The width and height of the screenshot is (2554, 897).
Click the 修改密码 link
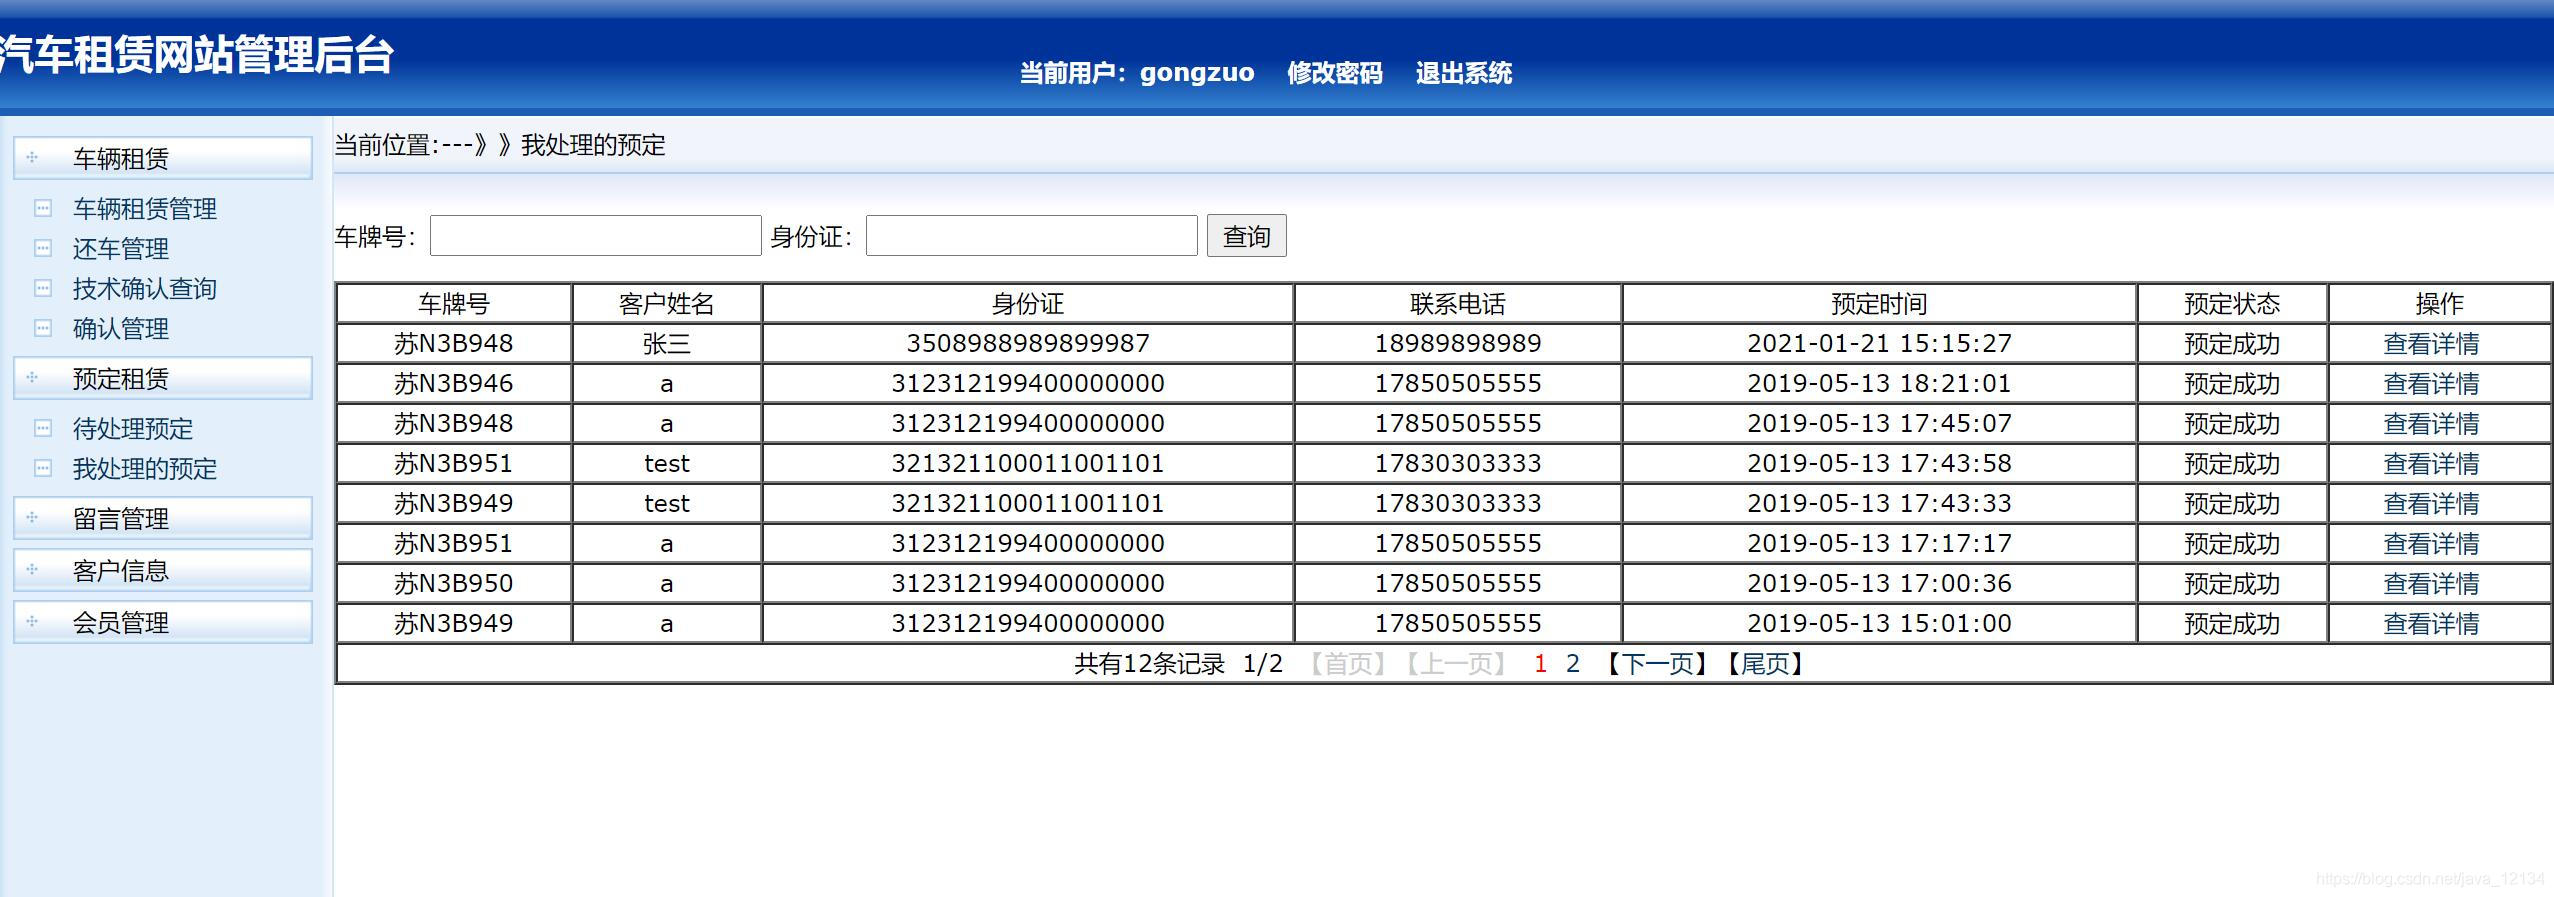pyautogui.click(x=1335, y=73)
